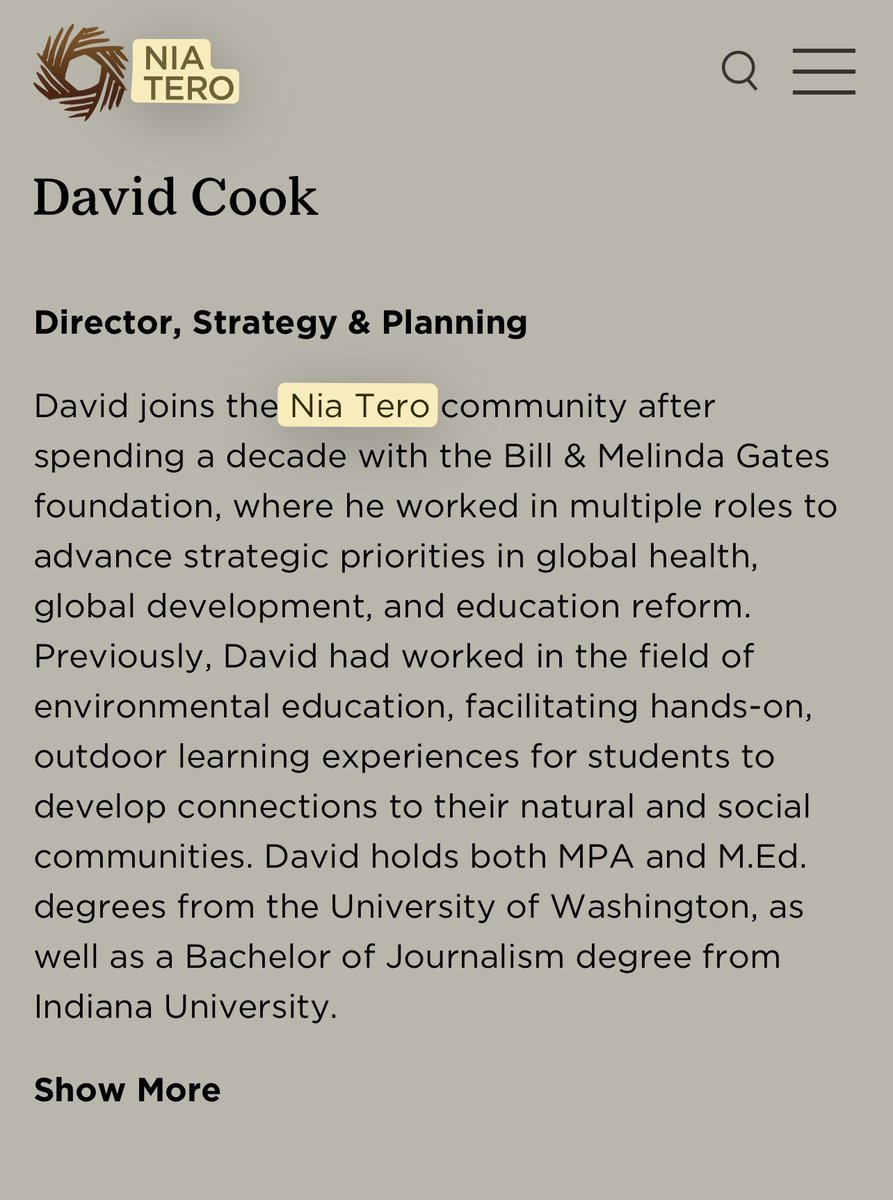Click the Director, Strategy & Planning title

[280, 323]
